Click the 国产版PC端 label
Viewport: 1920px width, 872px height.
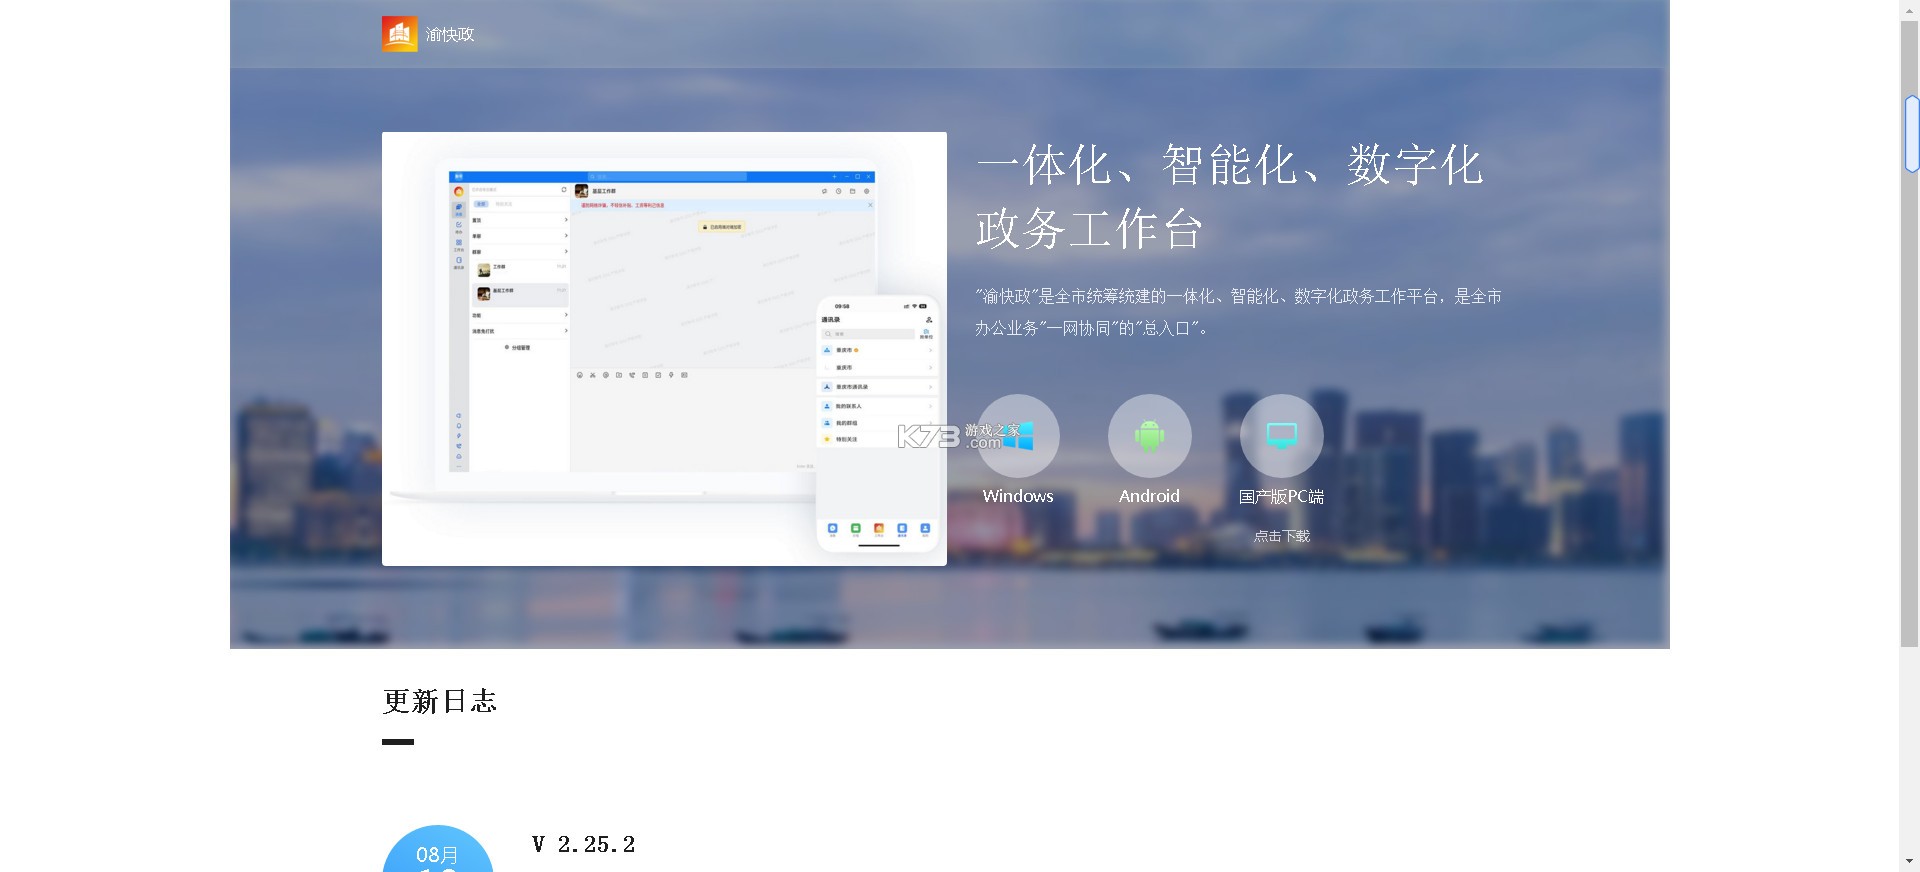(1281, 496)
